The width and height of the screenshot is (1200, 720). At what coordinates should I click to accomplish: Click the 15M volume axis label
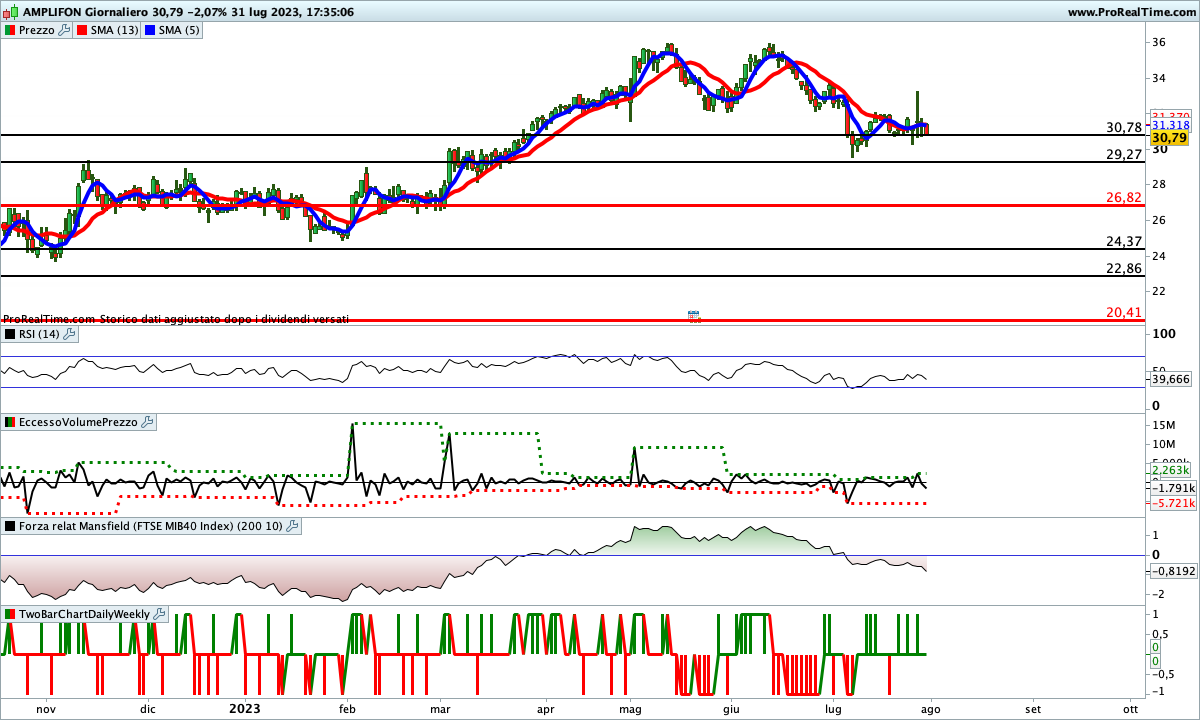(x=1163, y=424)
